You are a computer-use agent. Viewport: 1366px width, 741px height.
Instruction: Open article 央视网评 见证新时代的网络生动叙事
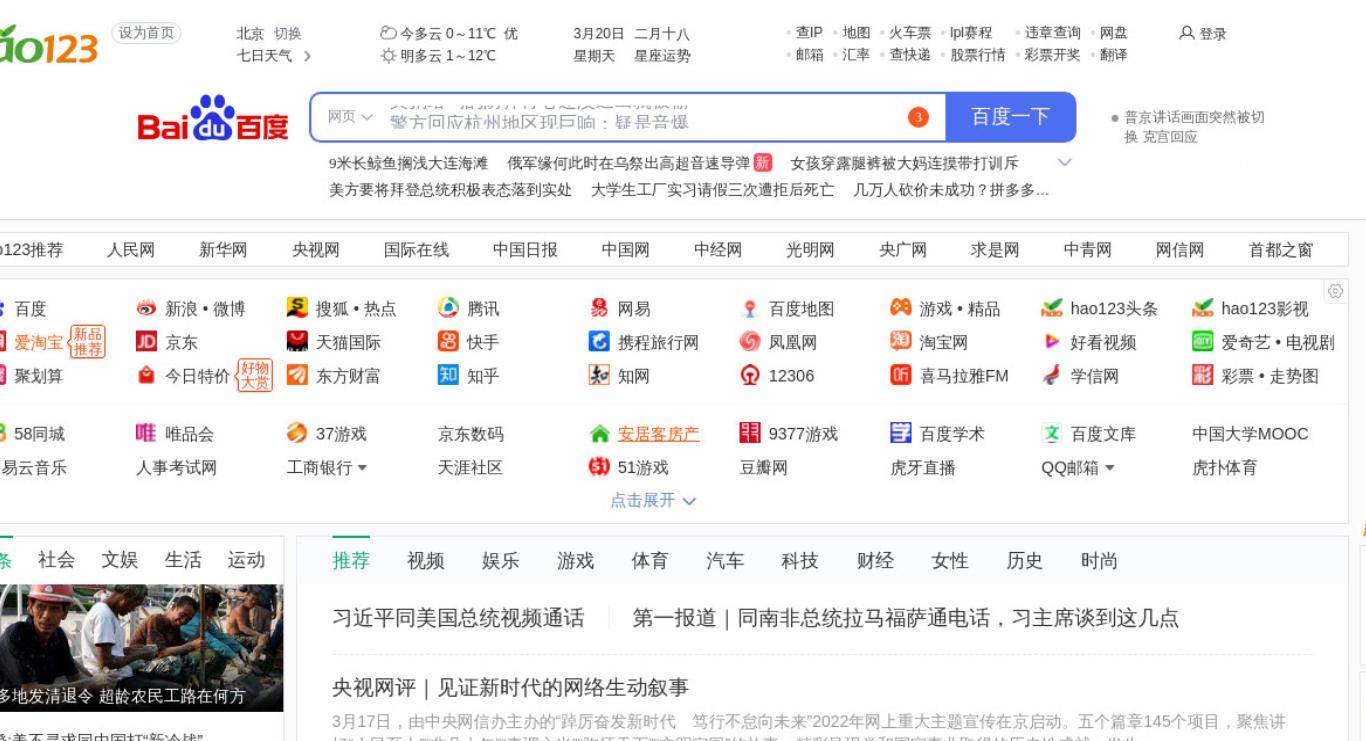[x=510, y=688]
